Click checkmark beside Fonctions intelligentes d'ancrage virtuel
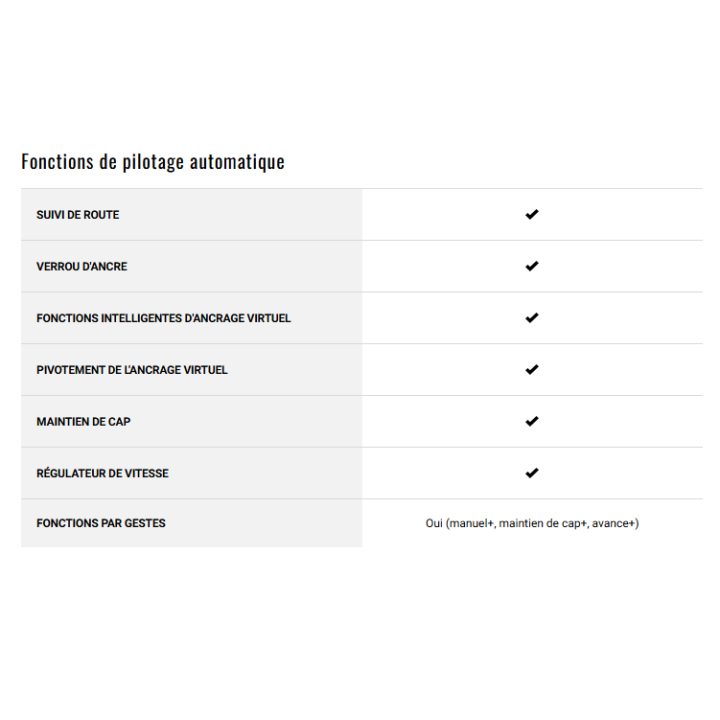The height and width of the screenshot is (720, 720). pyautogui.click(x=532, y=318)
